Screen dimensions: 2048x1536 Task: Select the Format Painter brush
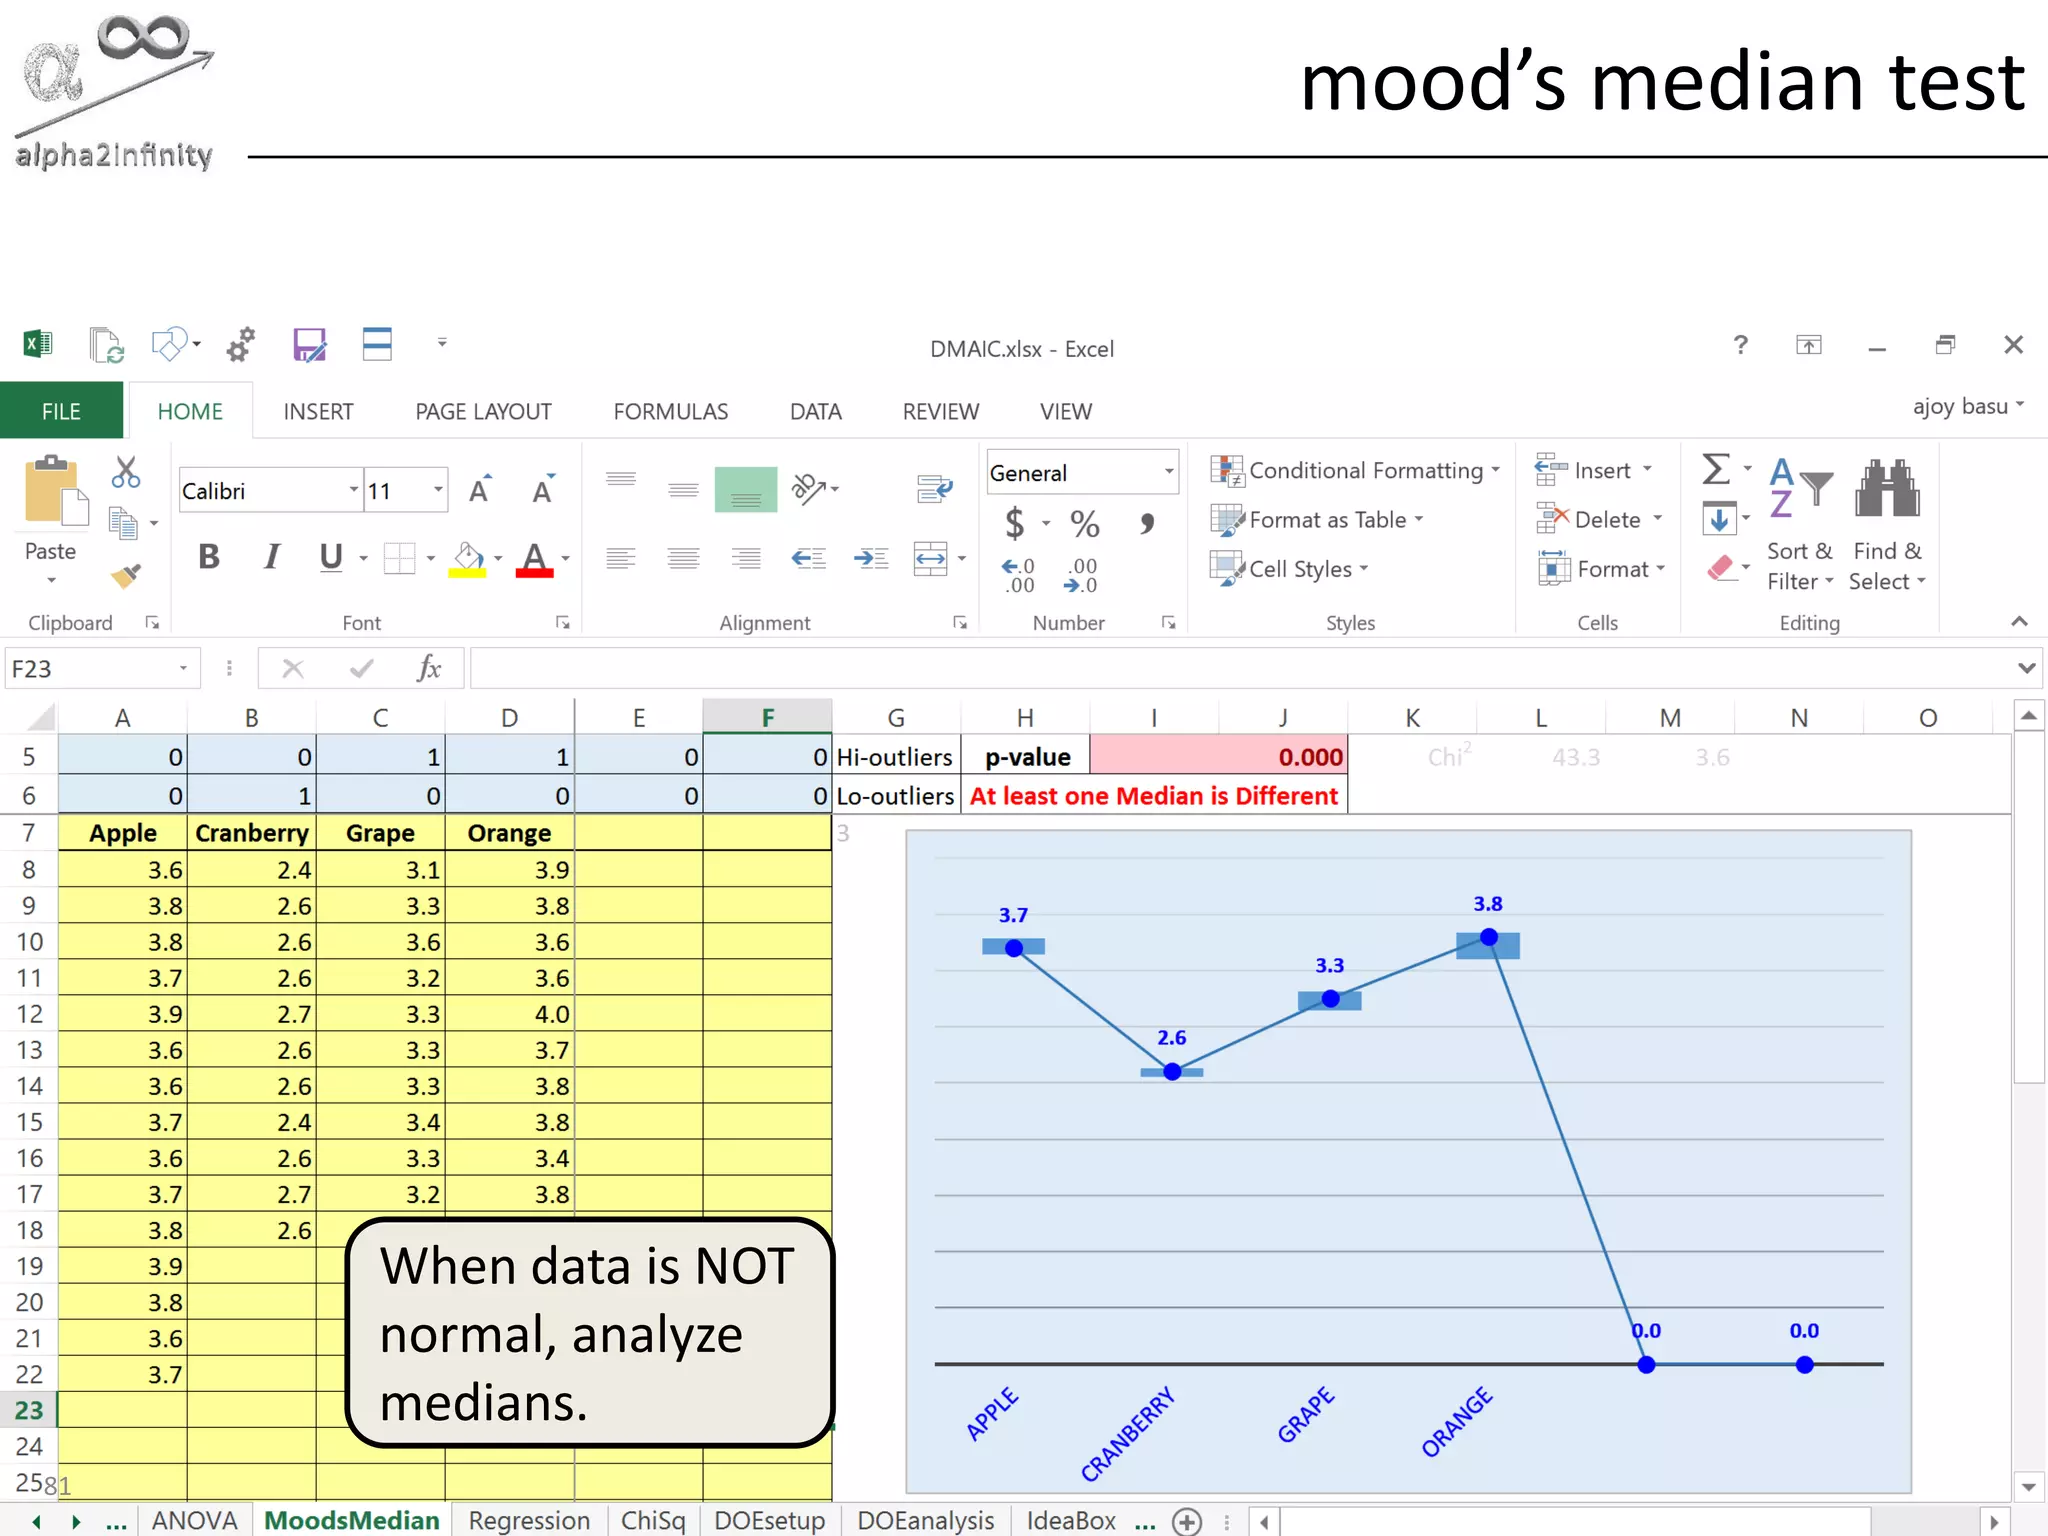click(x=126, y=576)
